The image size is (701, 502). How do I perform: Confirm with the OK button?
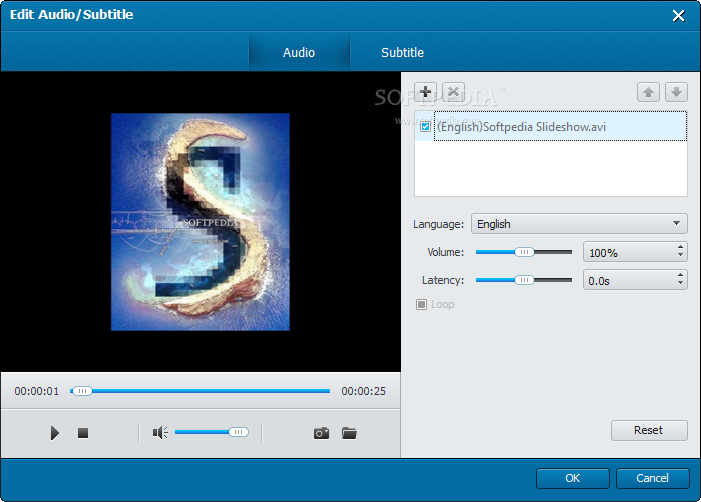coord(573,478)
